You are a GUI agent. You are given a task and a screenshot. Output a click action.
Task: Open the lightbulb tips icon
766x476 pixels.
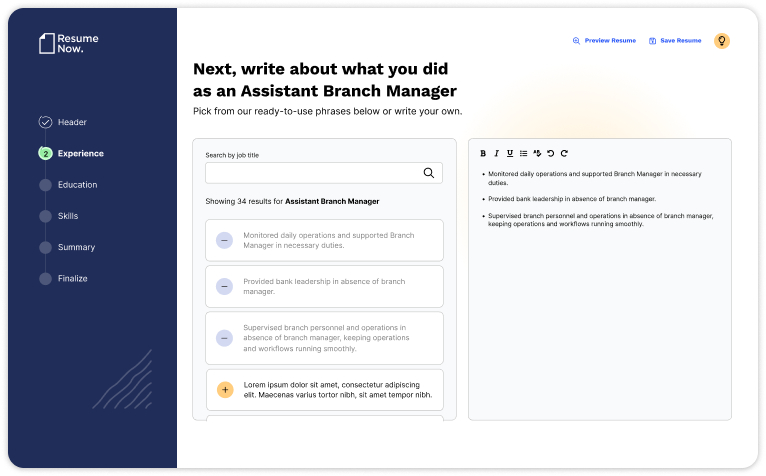pos(721,41)
